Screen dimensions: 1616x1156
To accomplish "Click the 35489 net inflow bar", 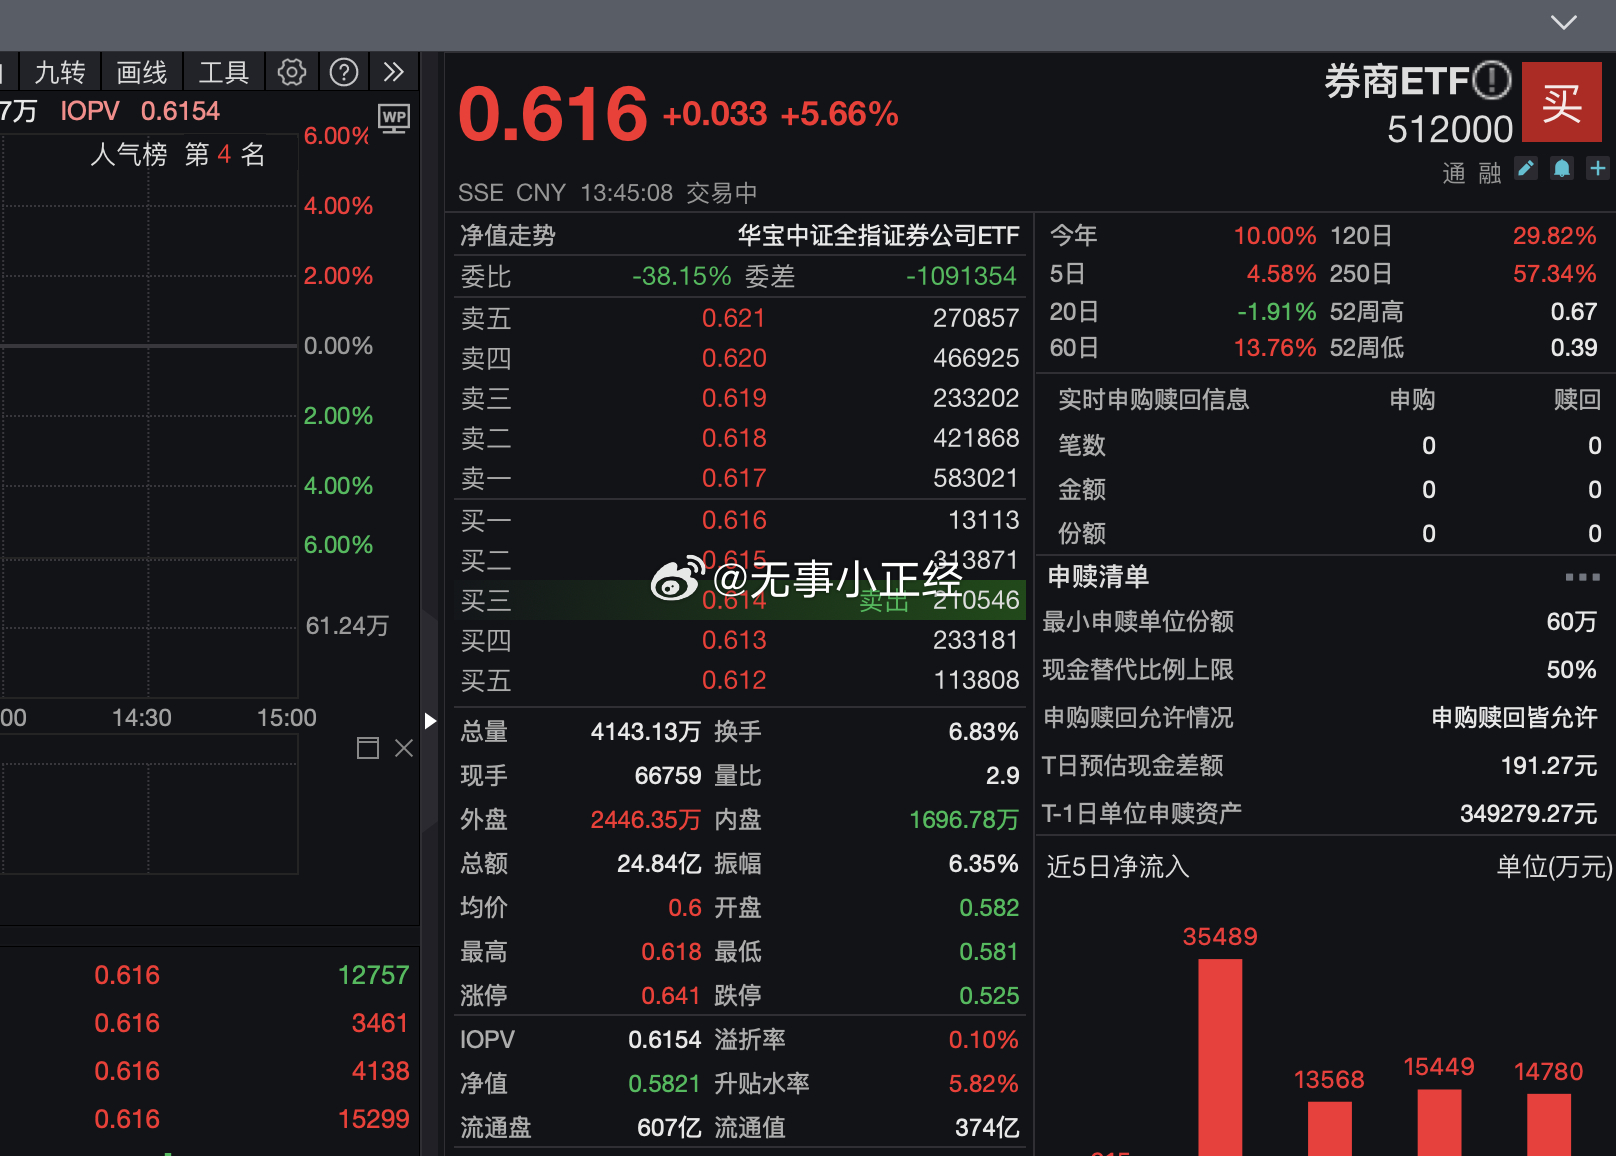I will 1220,1057.
